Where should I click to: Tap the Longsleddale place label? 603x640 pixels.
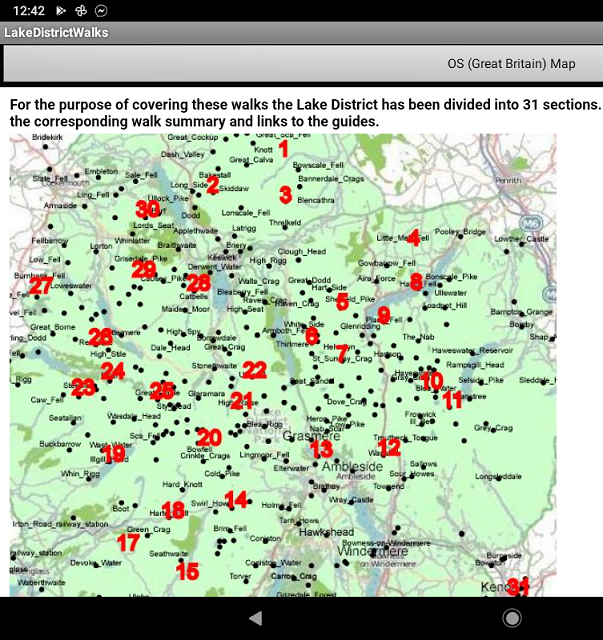click(498, 476)
